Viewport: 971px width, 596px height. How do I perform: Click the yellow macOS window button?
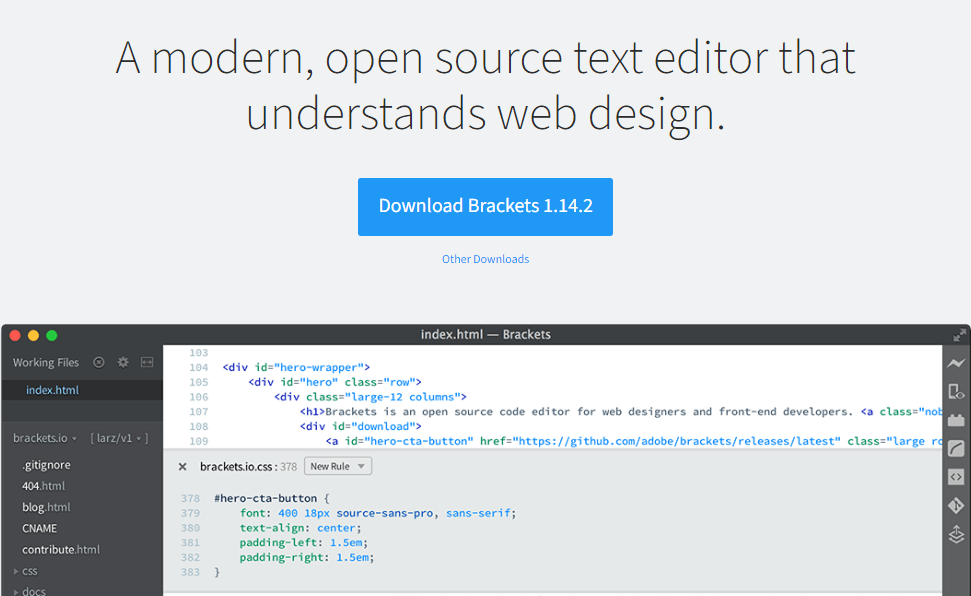[33, 335]
